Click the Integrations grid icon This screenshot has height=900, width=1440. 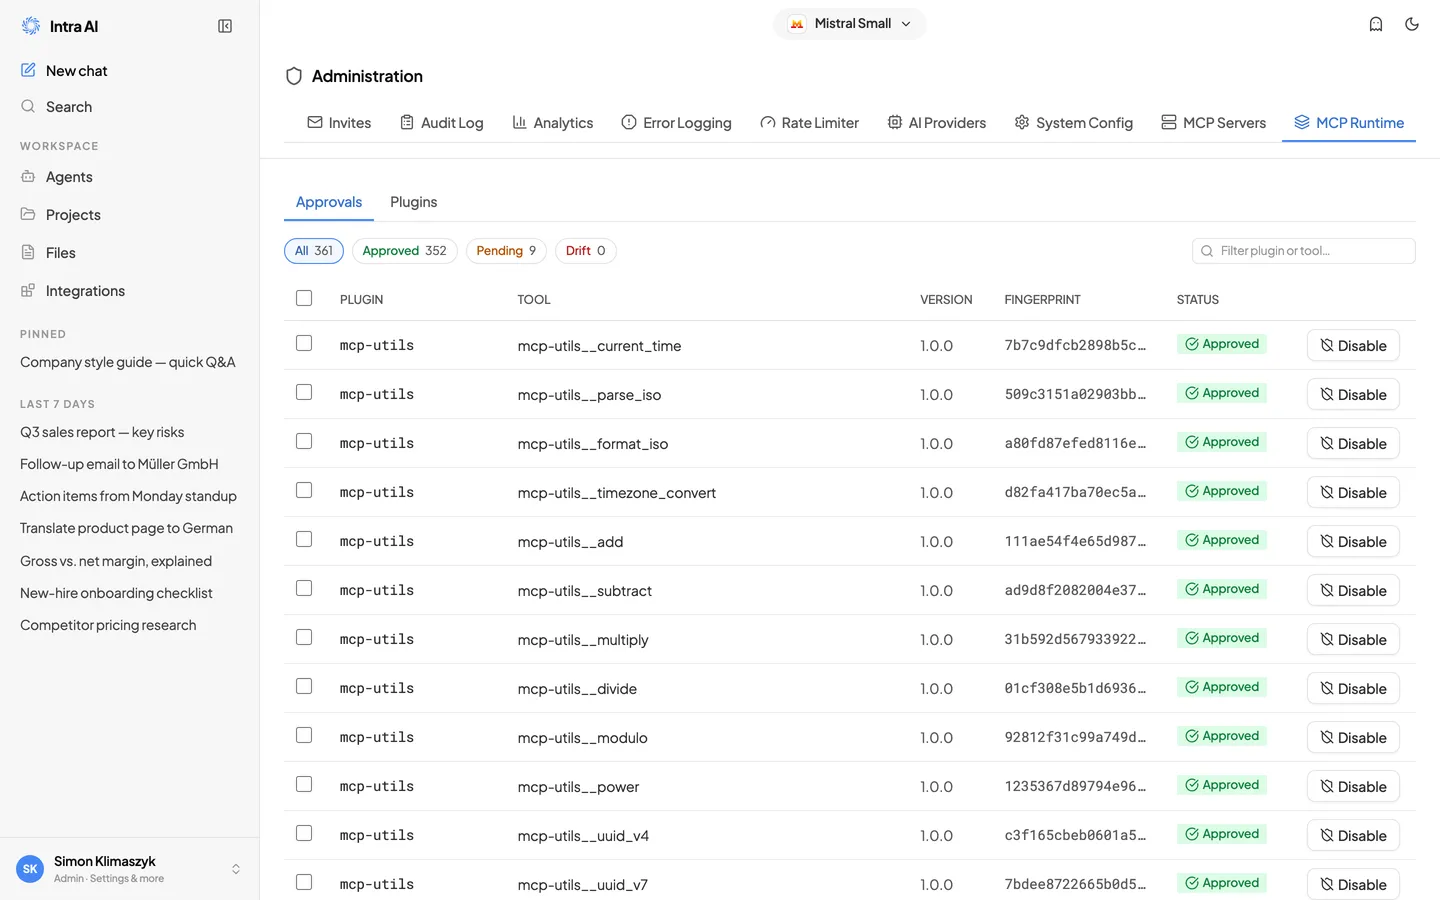(x=28, y=290)
